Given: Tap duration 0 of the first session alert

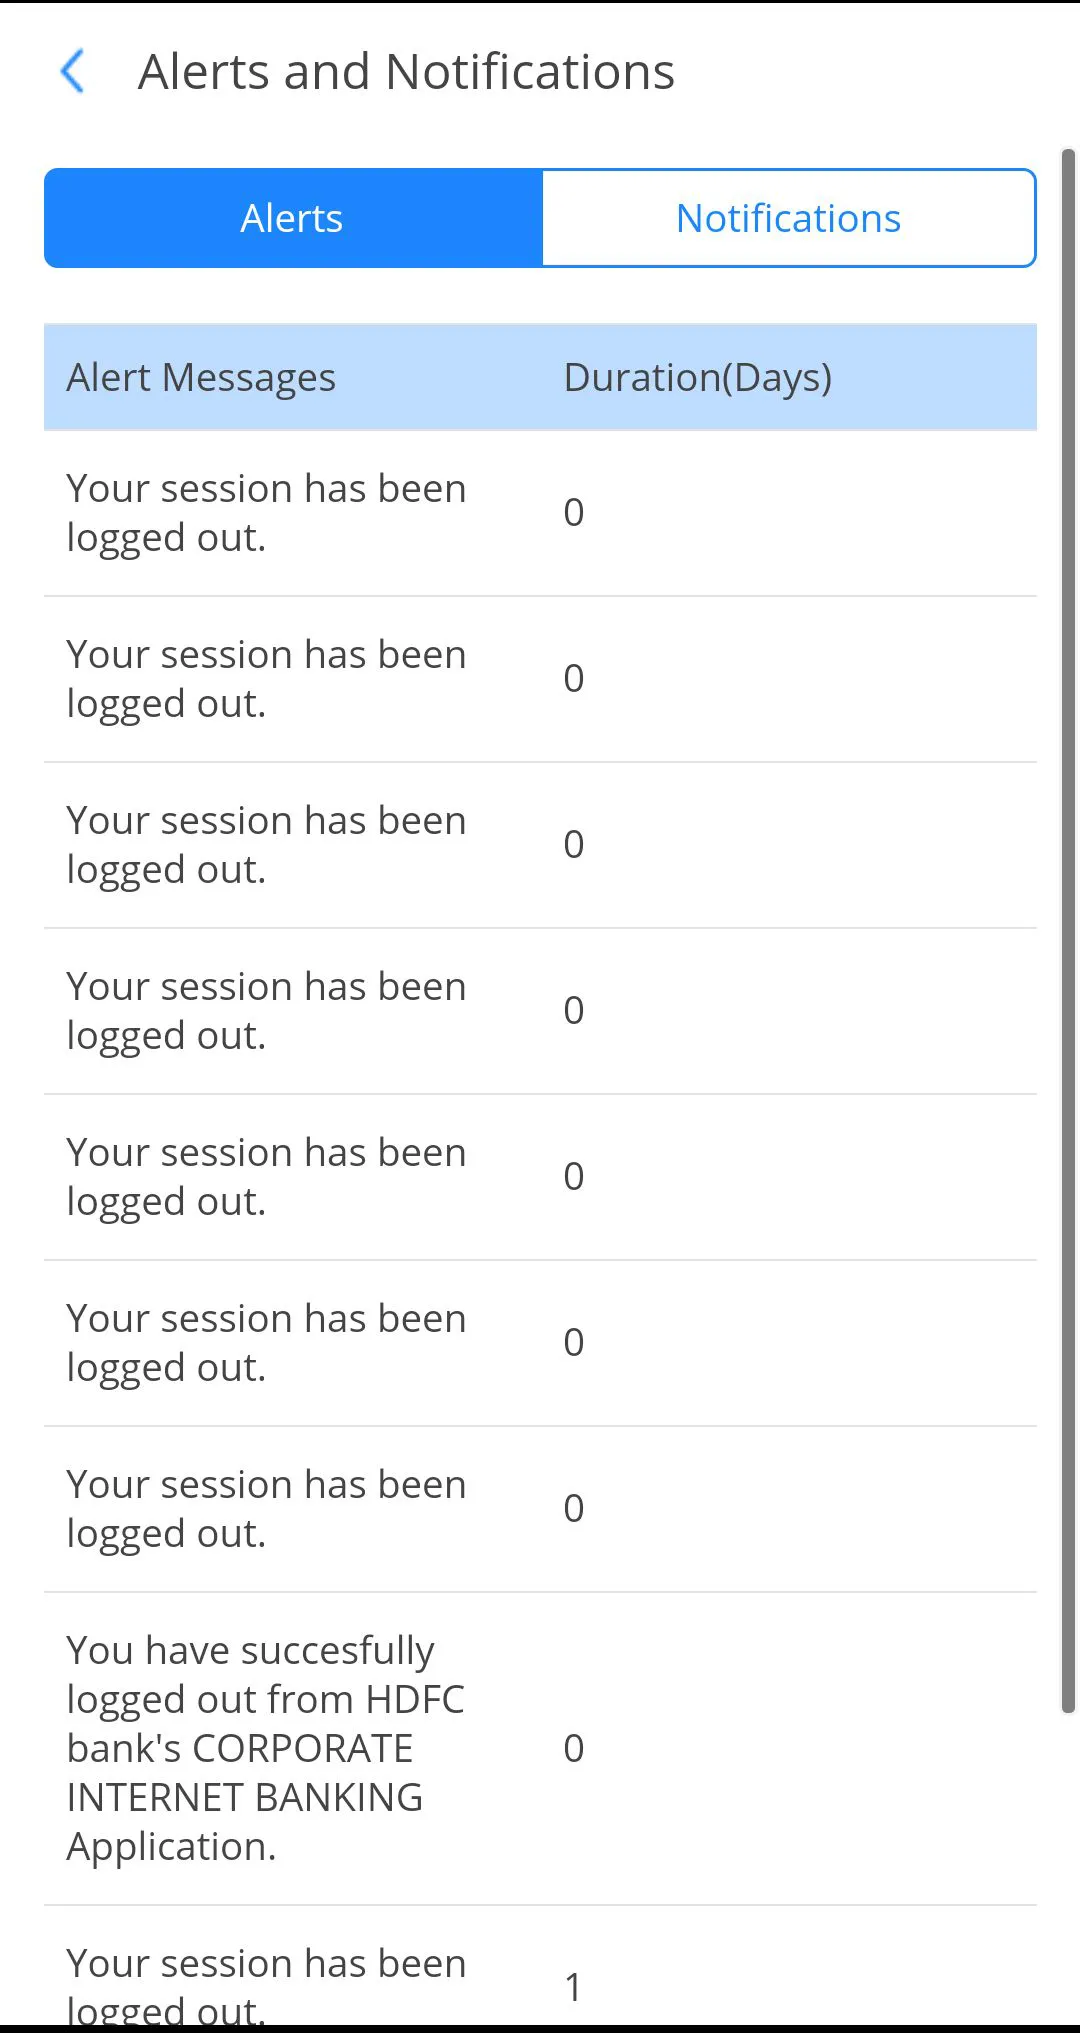Looking at the screenshot, I should pyautogui.click(x=573, y=512).
